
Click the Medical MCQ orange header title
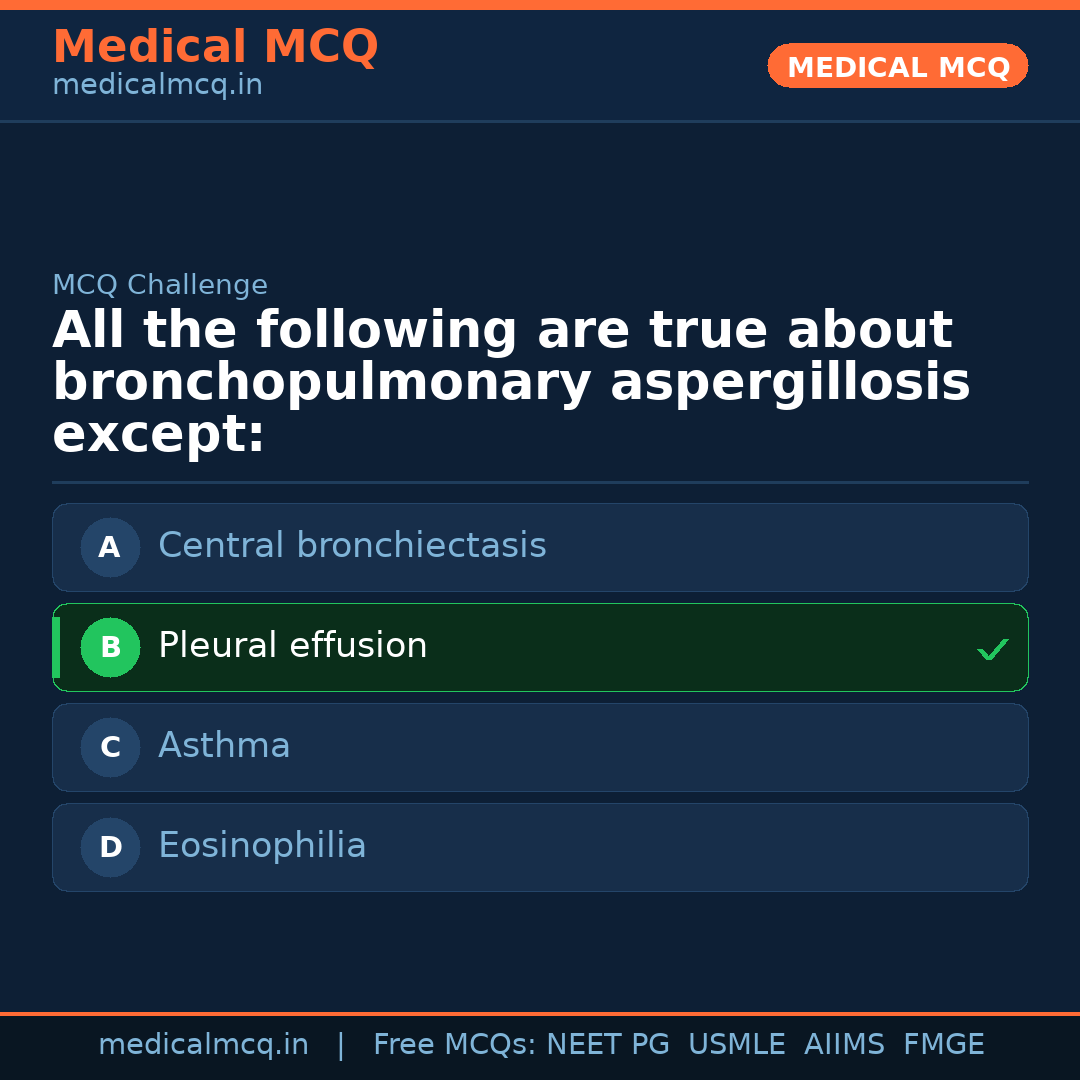click(215, 47)
